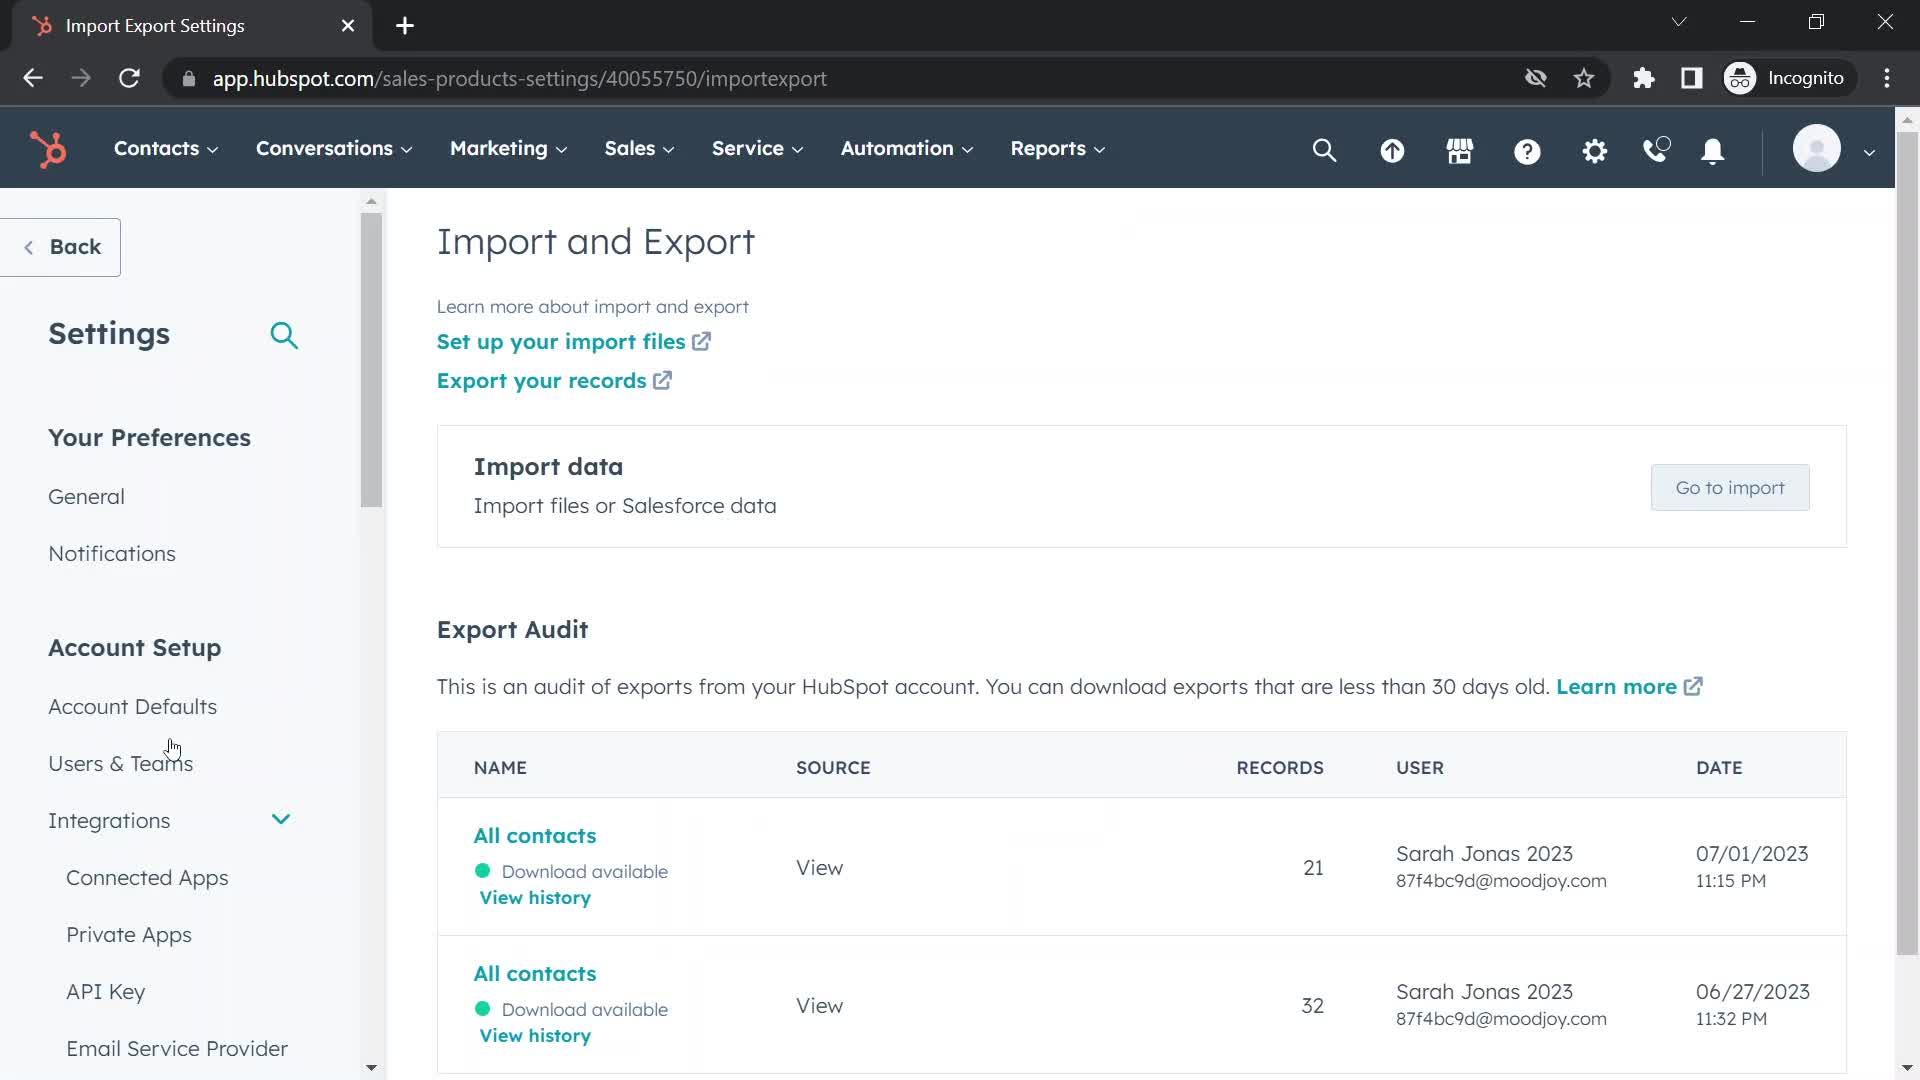
Task: Open the account dropdown caret
Action: [x=1869, y=152]
